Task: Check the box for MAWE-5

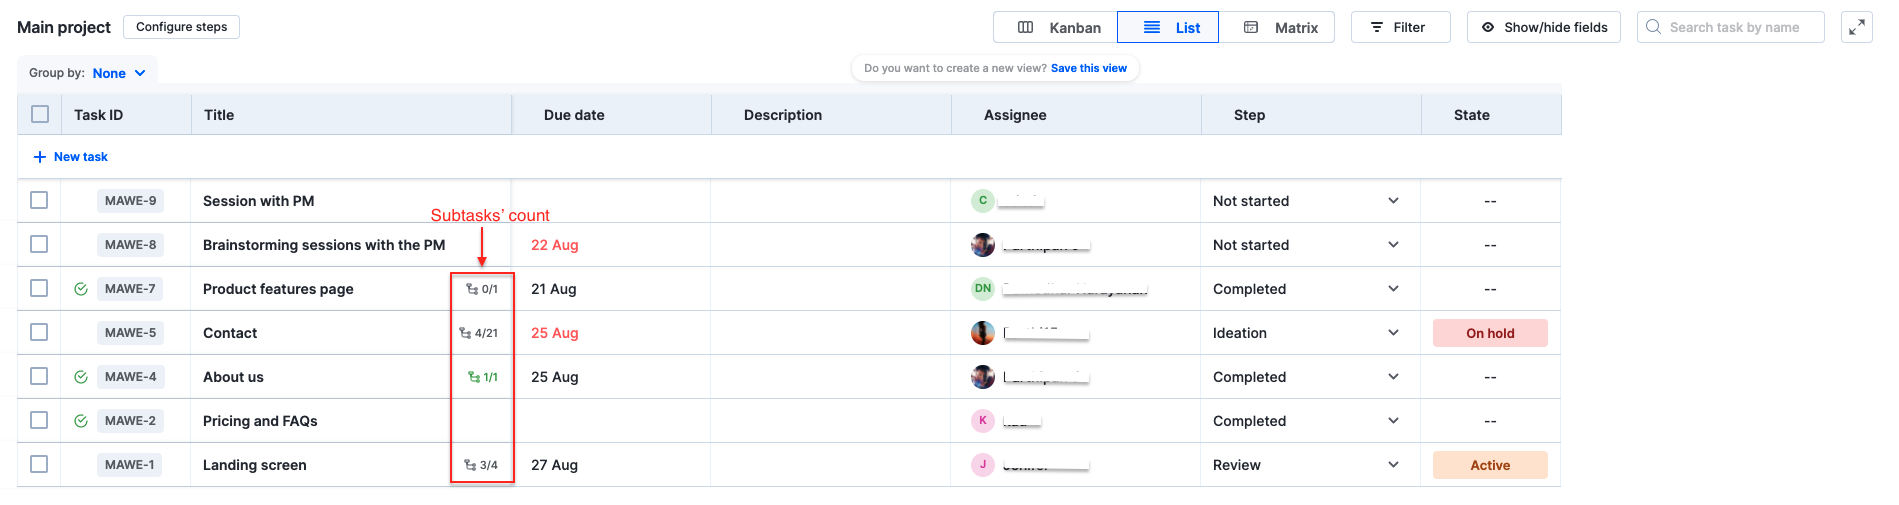Action: coord(39,332)
